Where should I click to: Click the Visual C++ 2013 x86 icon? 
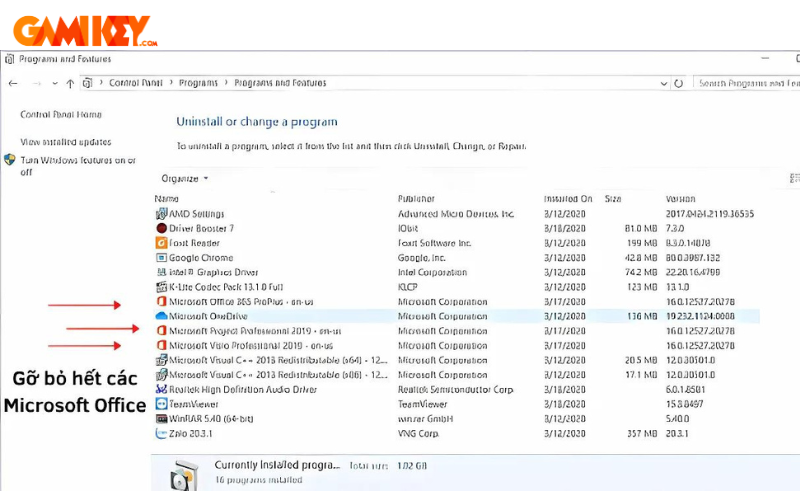[161, 375]
